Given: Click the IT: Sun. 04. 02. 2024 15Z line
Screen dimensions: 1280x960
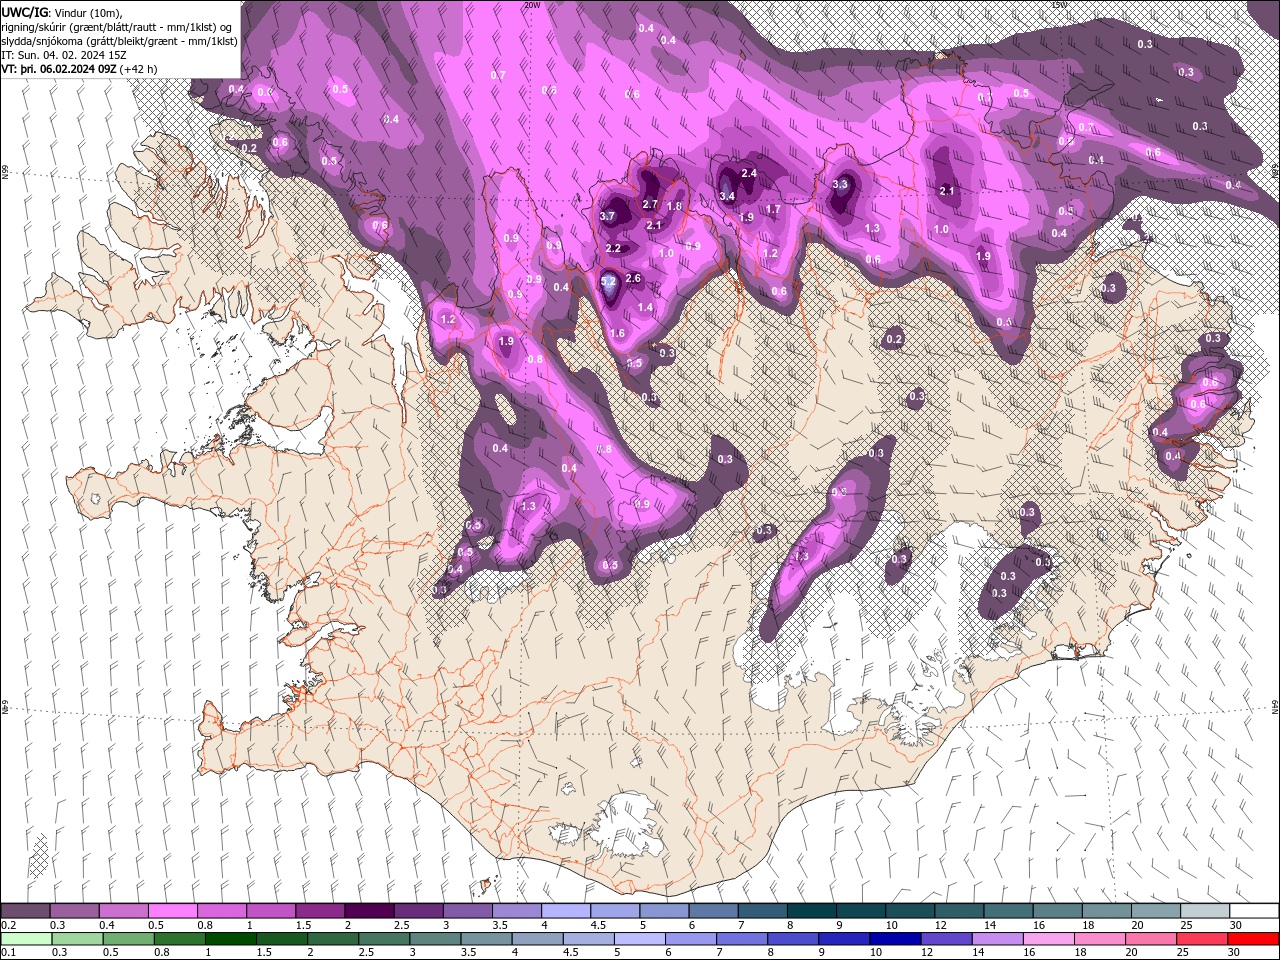Looking at the screenshot, I should click(x=64, y=55).
